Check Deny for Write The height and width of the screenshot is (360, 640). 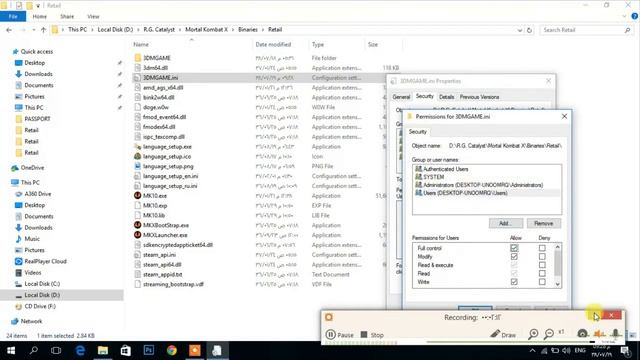(x=542, y=282)
